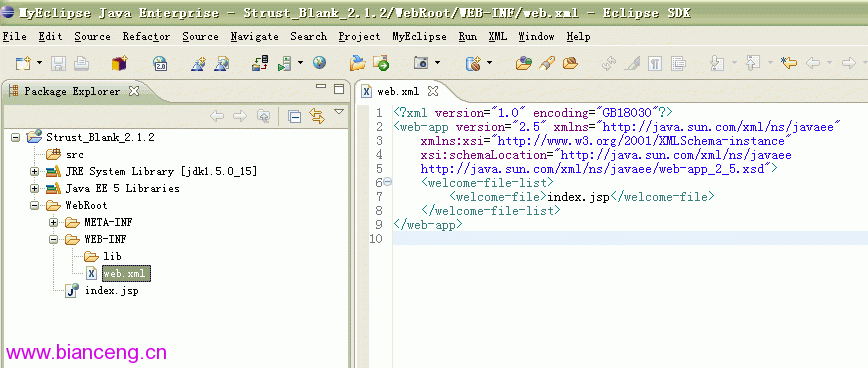Click the Last Edit Location icon
Image resolution: width=868 pixels, height=368 pixels.
789,63
